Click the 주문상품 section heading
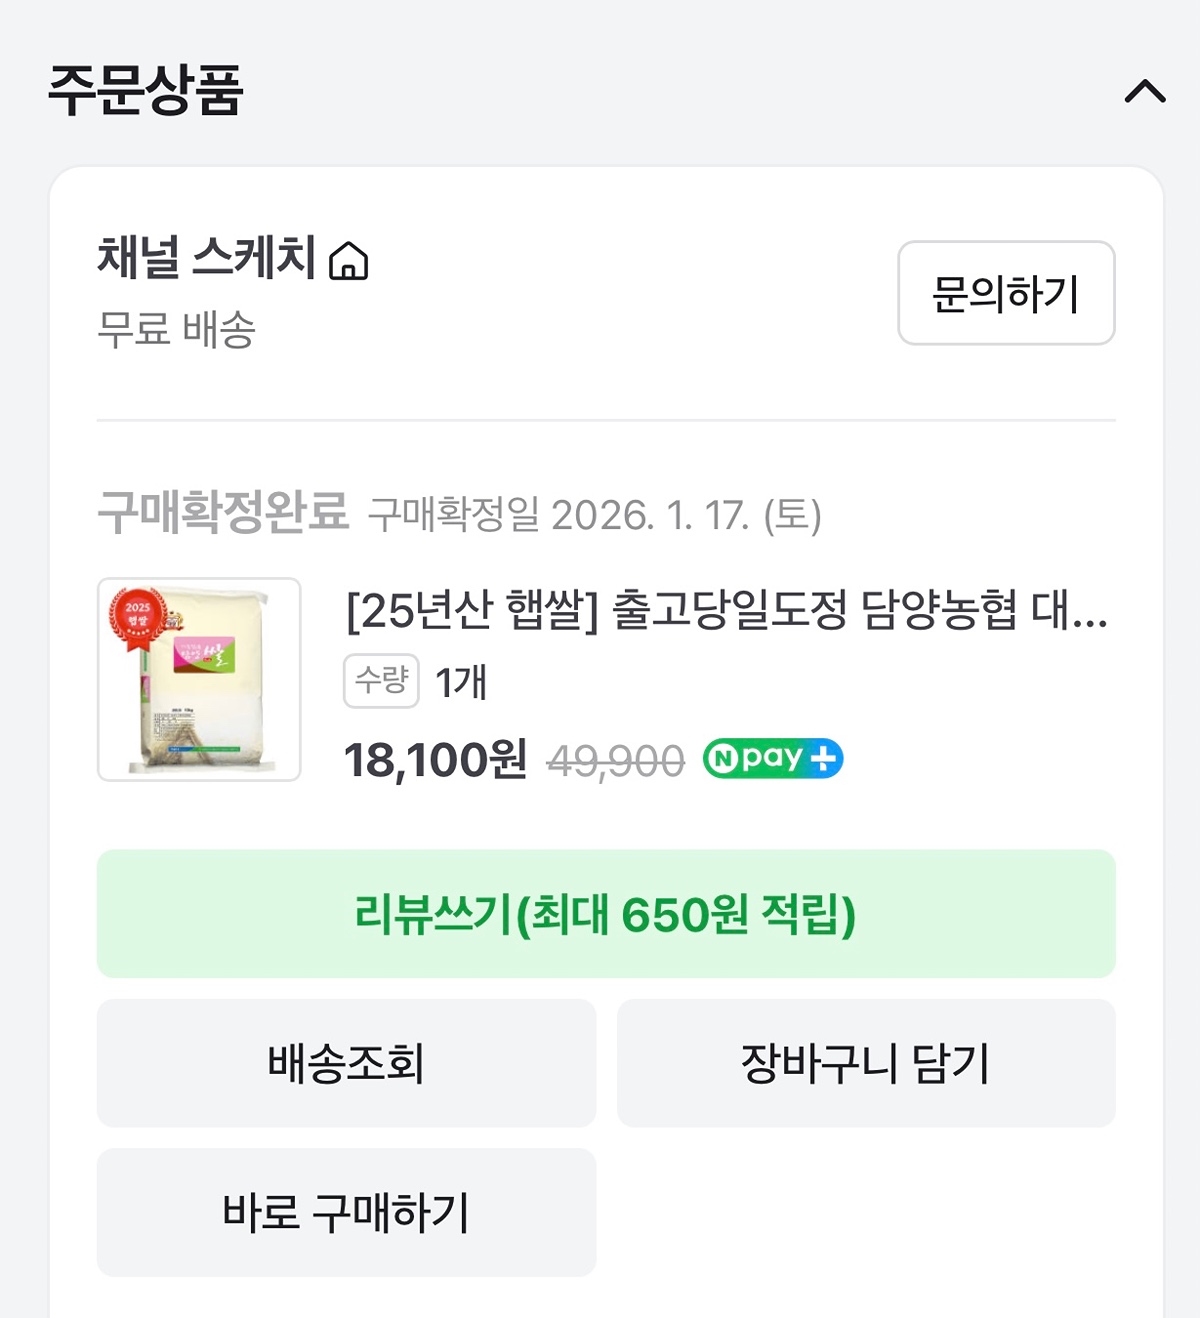This screenshot has height=1318, width=1200. tap(146, 90)
